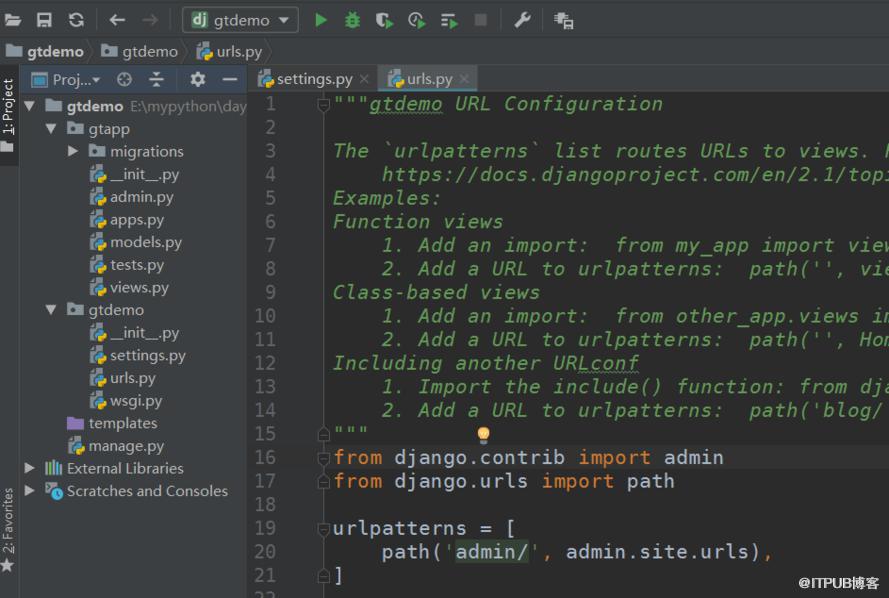Collapse all in Project panel
The height and width of the screenshot is (598, 889).
click(156, 79)
